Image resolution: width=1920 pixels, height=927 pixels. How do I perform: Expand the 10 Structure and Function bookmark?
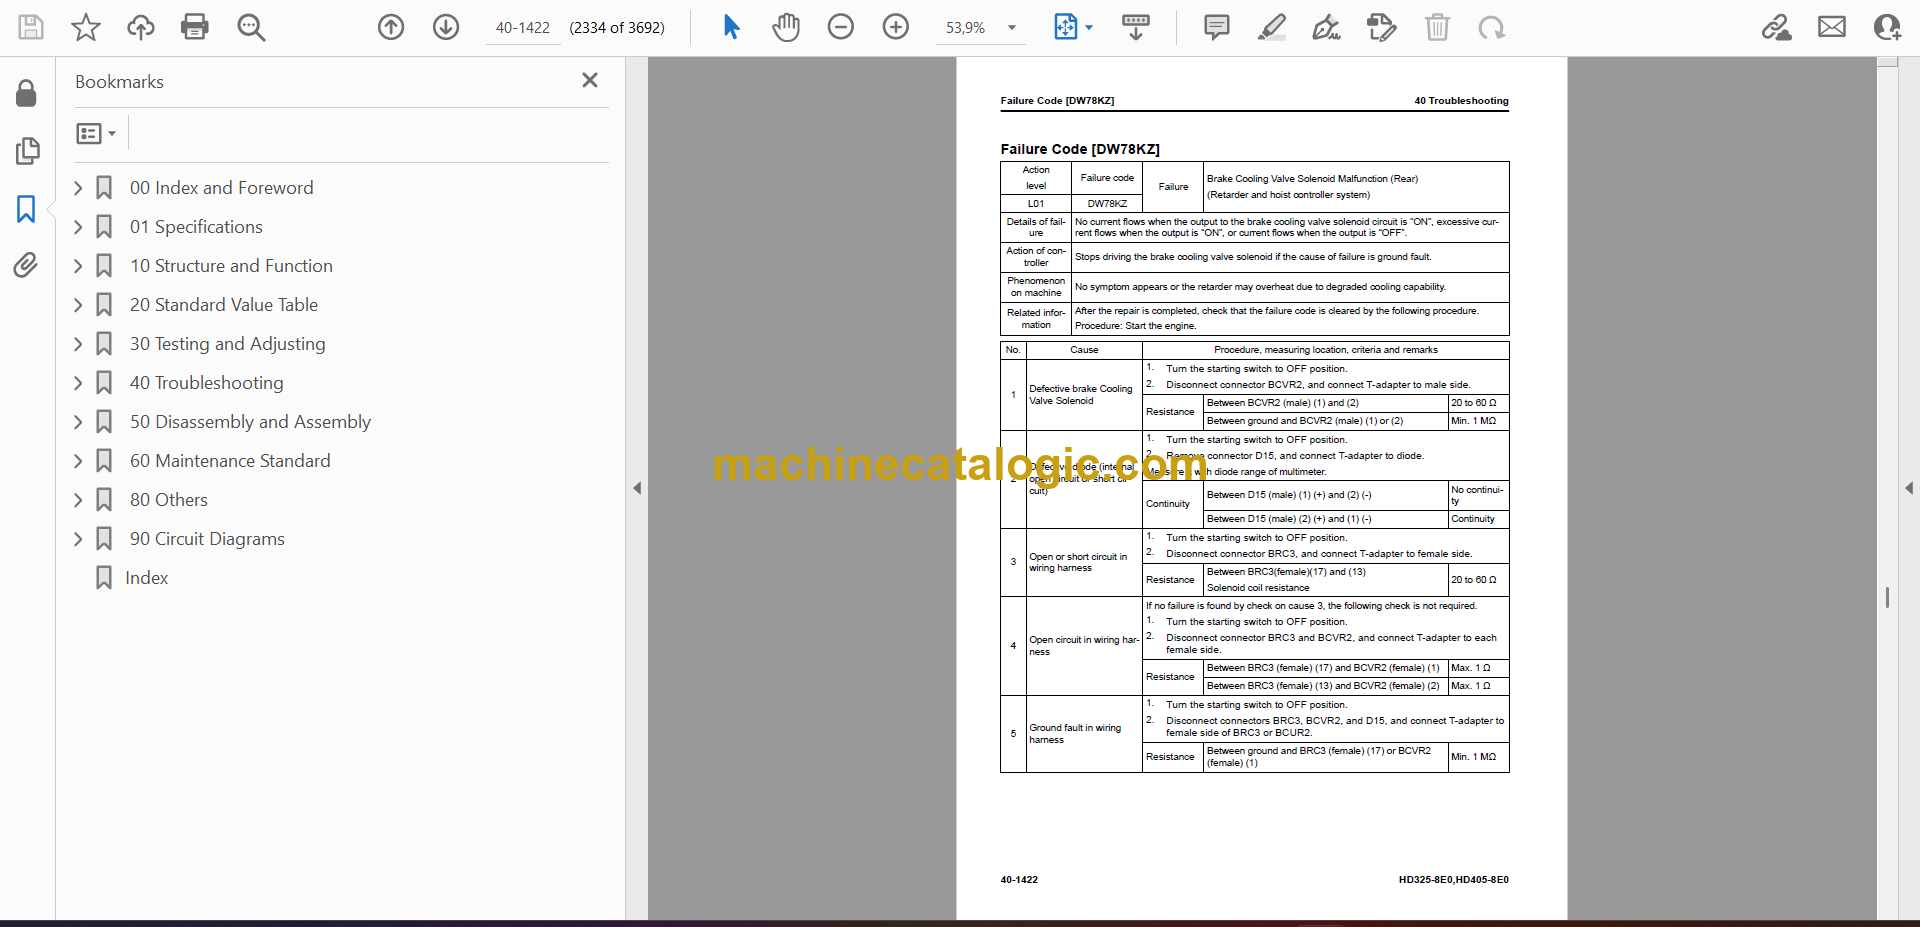[x=78, y=266]
